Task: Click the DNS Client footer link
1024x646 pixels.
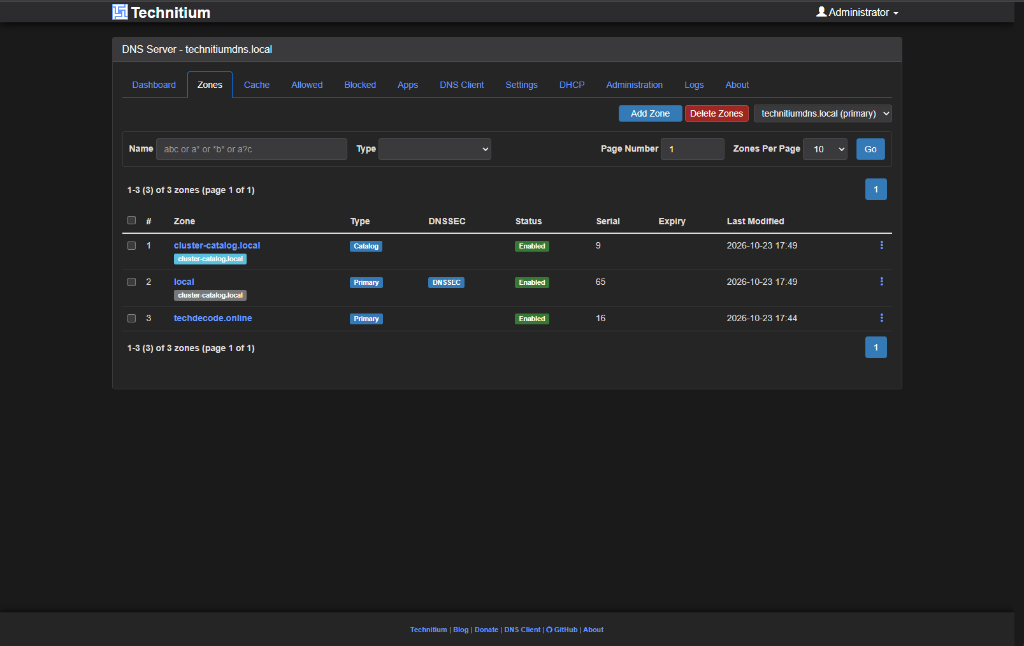Action: tap(522, 630)
